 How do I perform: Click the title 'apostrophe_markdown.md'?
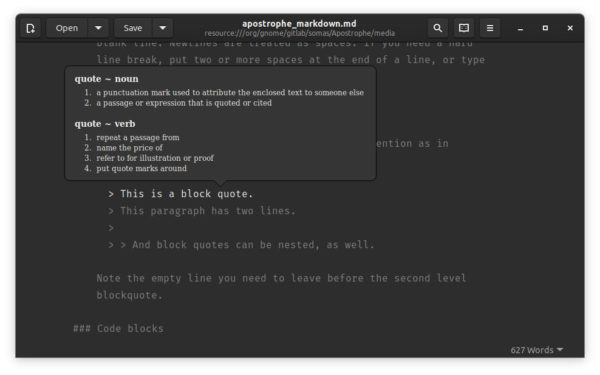[299, 24]
